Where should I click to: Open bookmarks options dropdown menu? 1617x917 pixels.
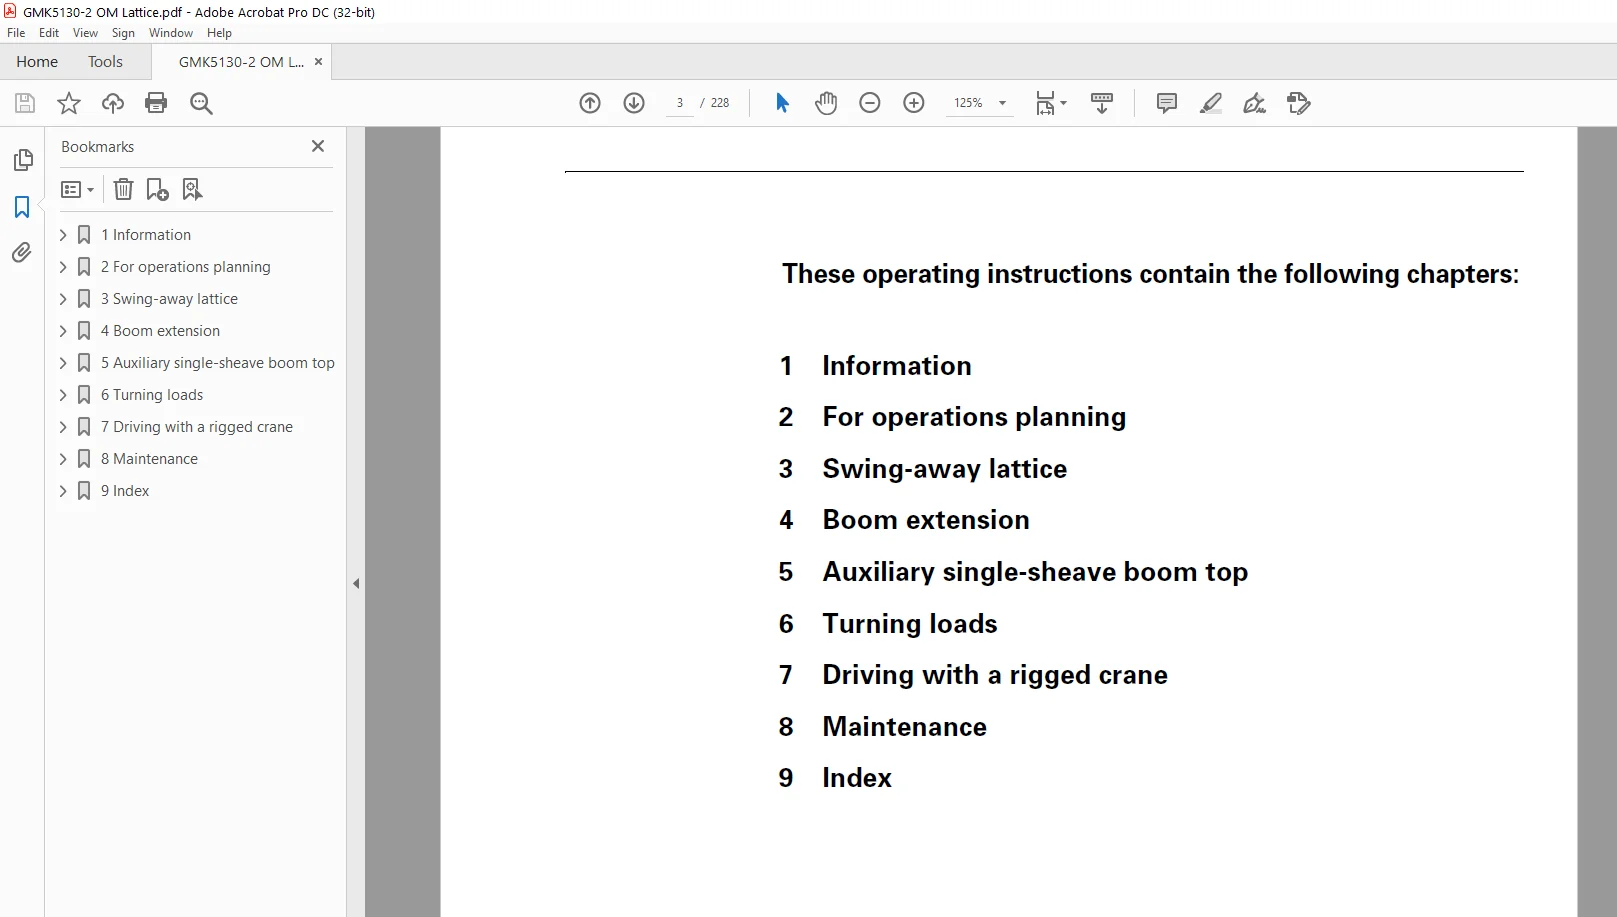[77, 189]
